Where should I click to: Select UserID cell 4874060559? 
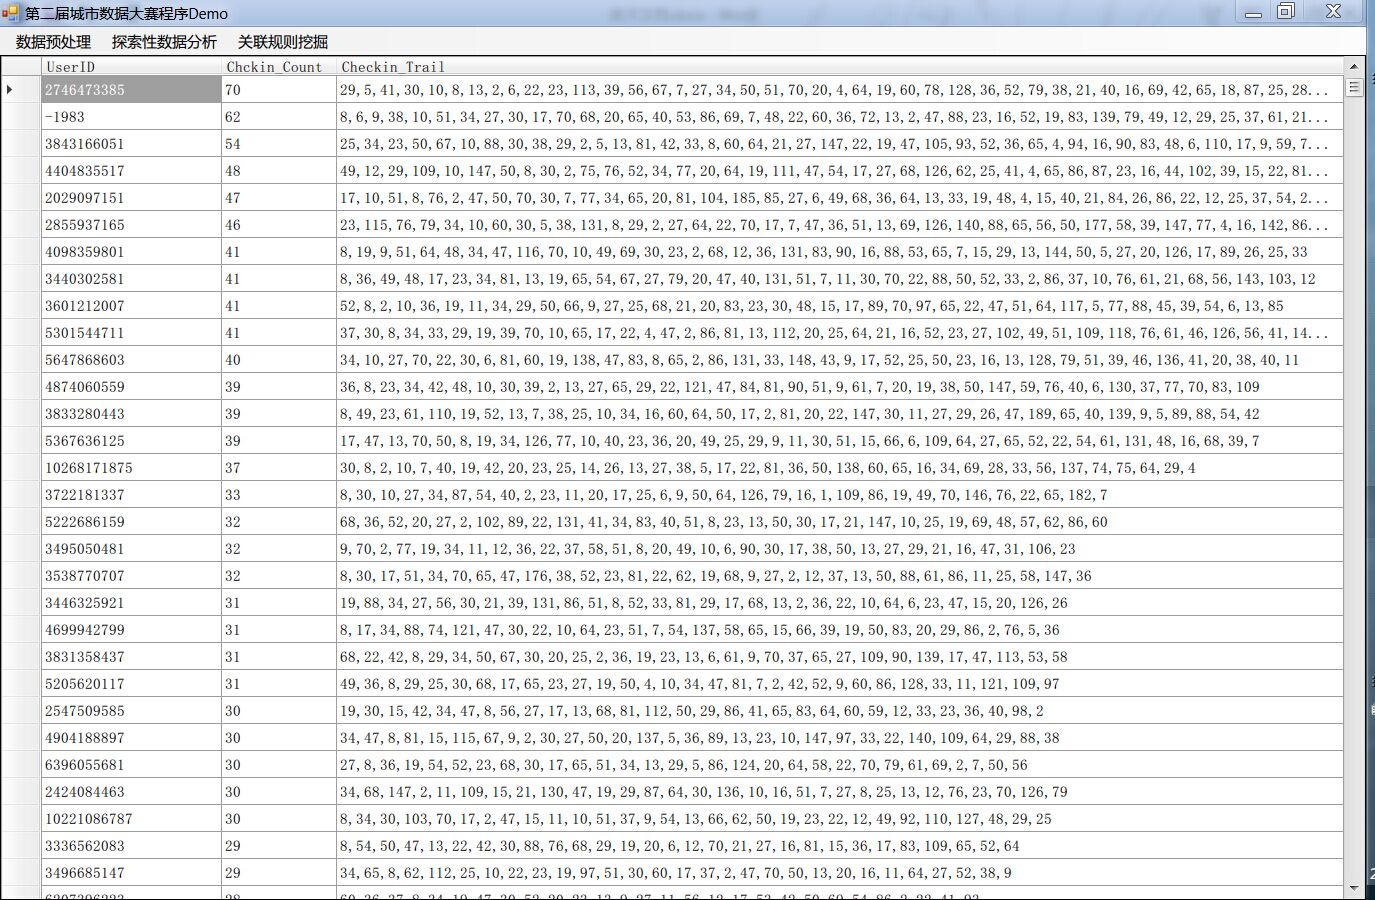pyautogui.click(x=131, y=387)
